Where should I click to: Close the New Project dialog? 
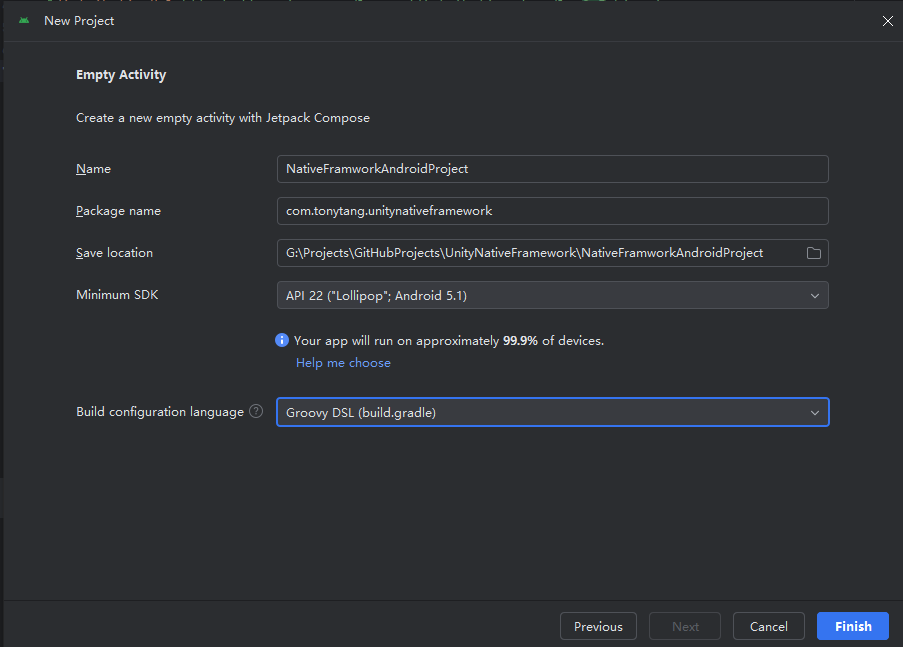(887, 21)
